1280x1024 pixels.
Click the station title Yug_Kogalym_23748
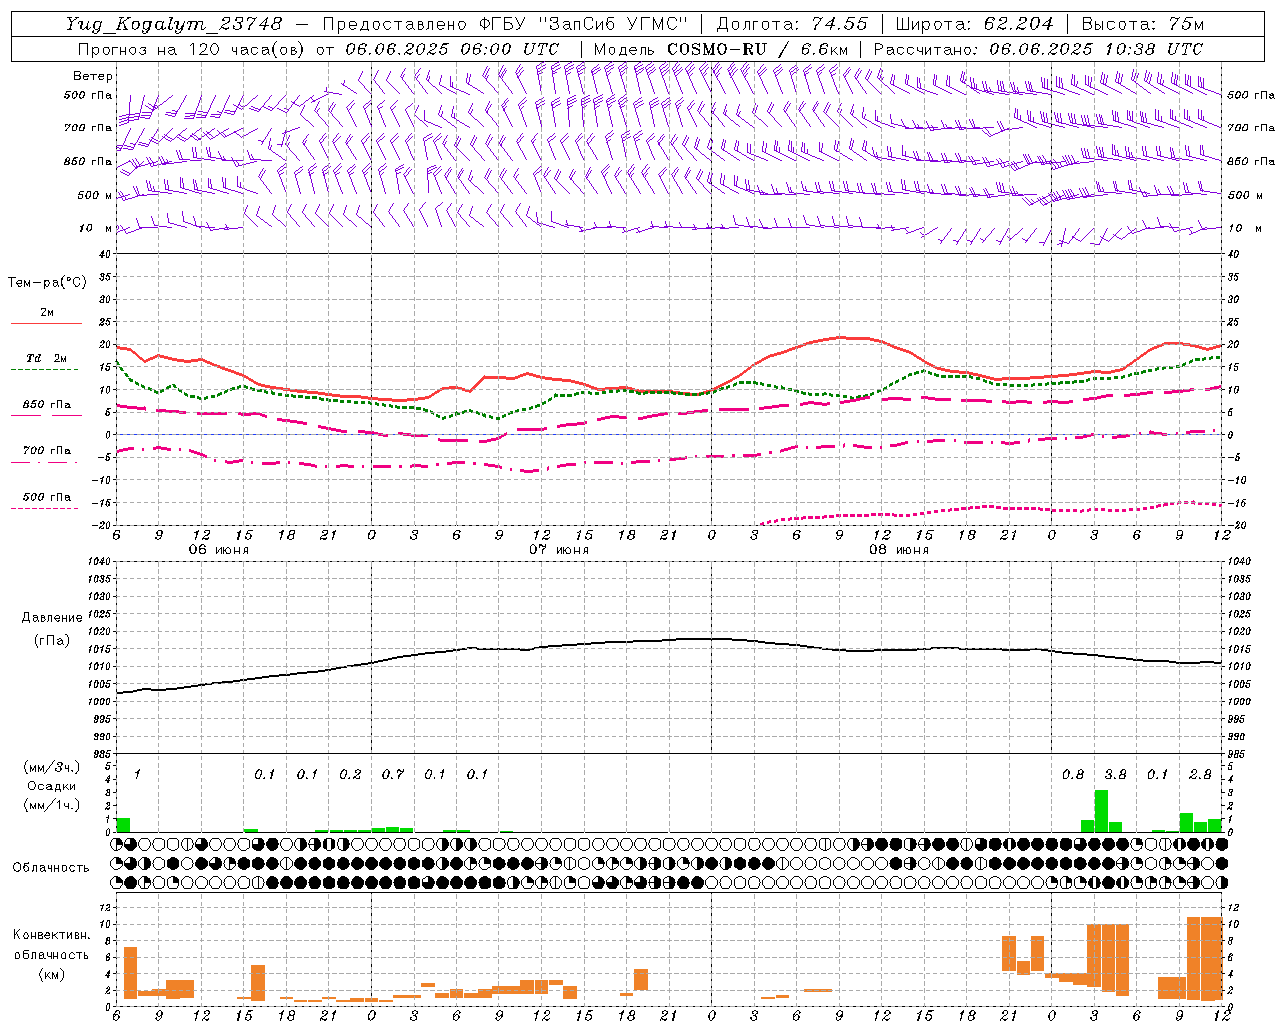(174, 24)
